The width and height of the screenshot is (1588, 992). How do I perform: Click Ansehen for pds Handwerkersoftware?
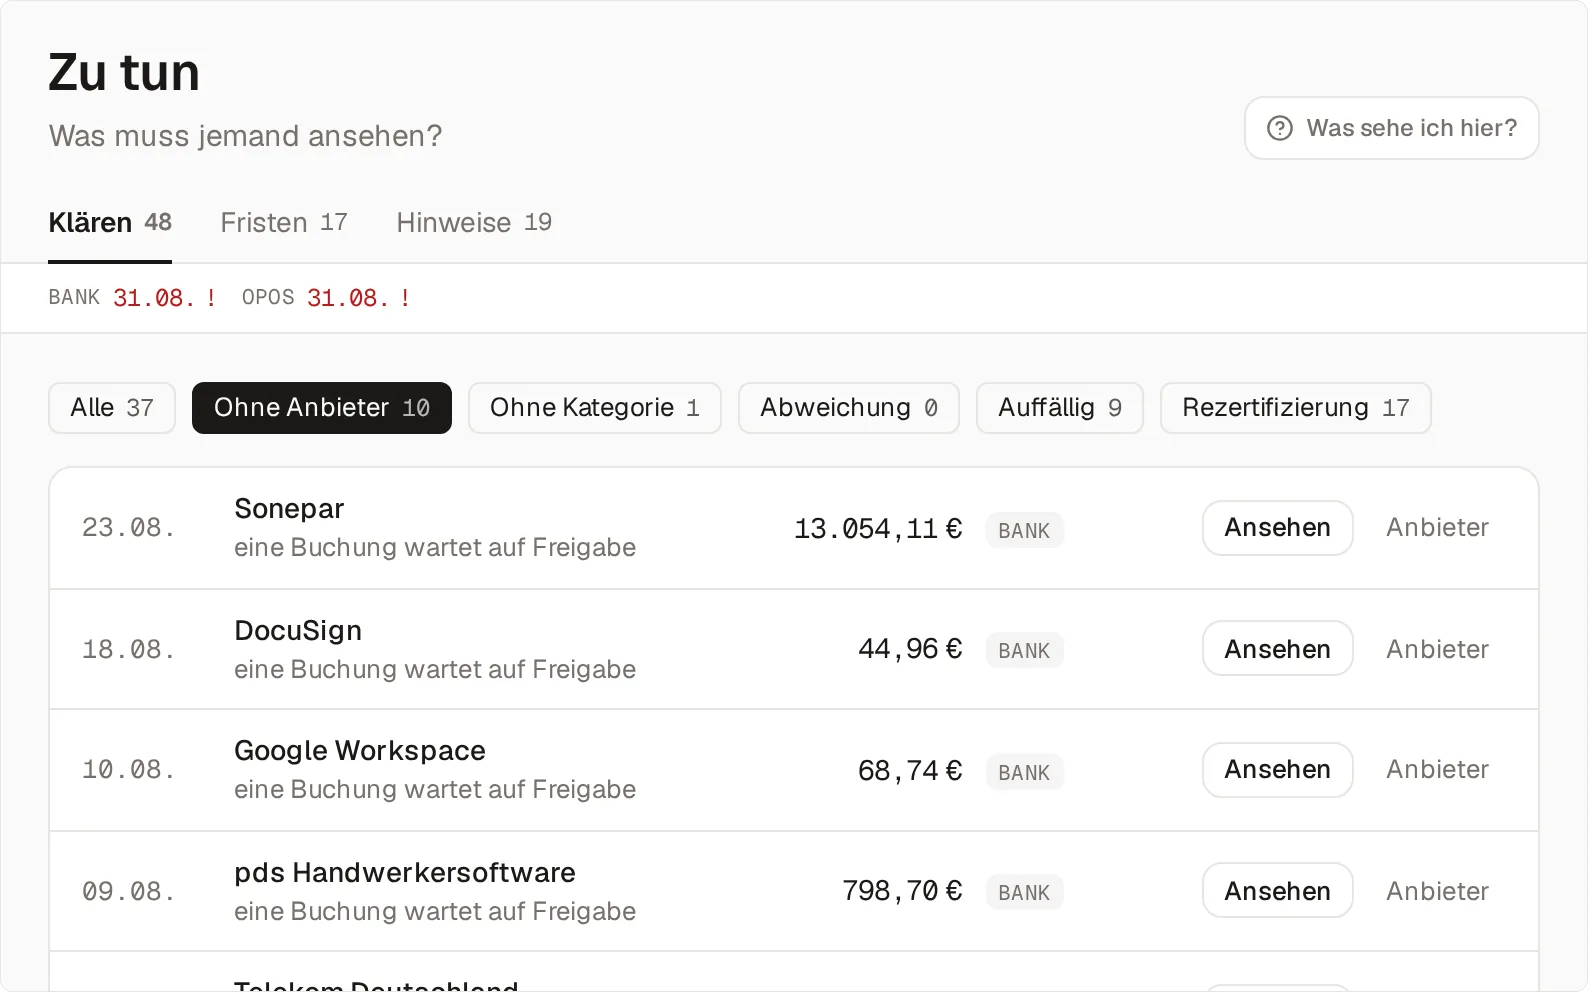pos(1278,891)
